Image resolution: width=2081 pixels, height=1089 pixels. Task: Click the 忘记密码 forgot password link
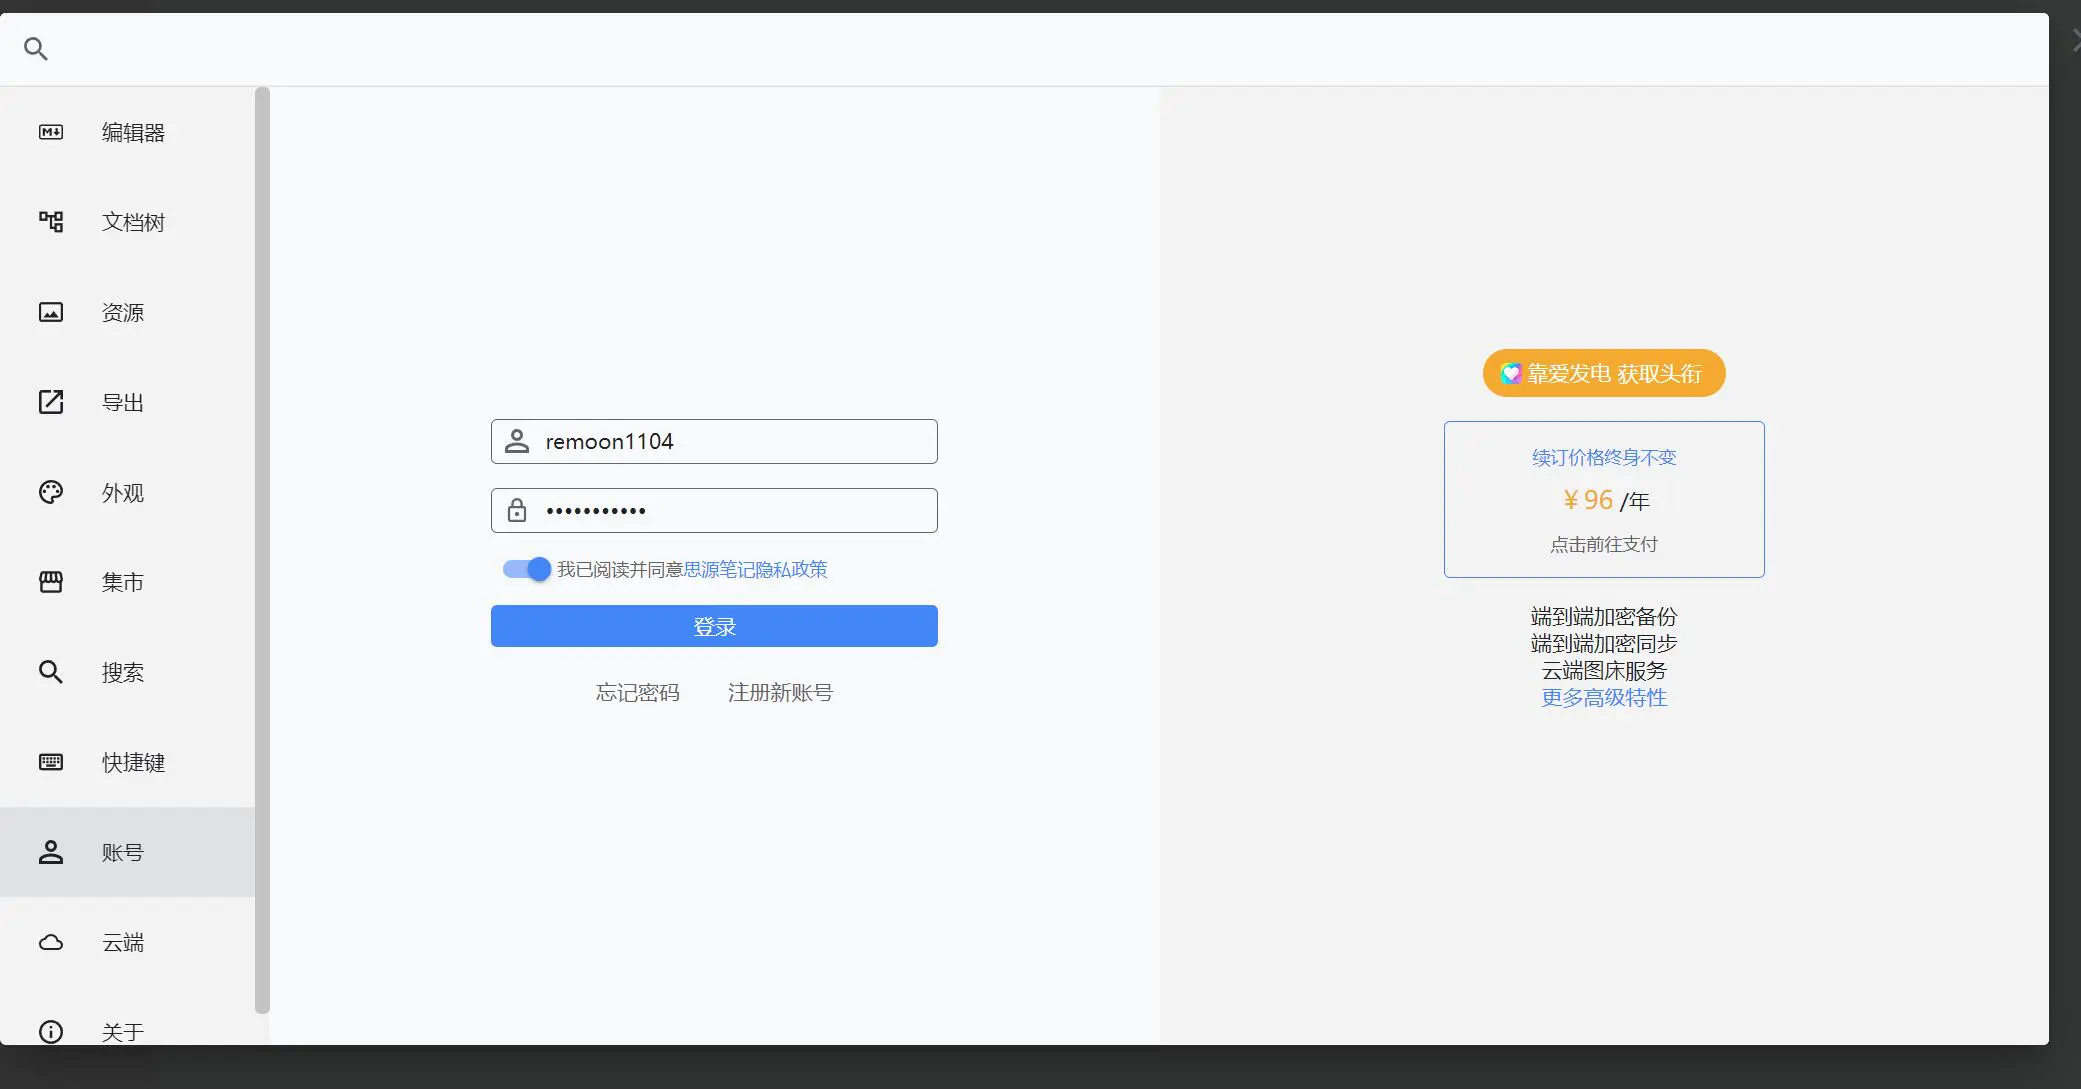[x=637, y=692]
